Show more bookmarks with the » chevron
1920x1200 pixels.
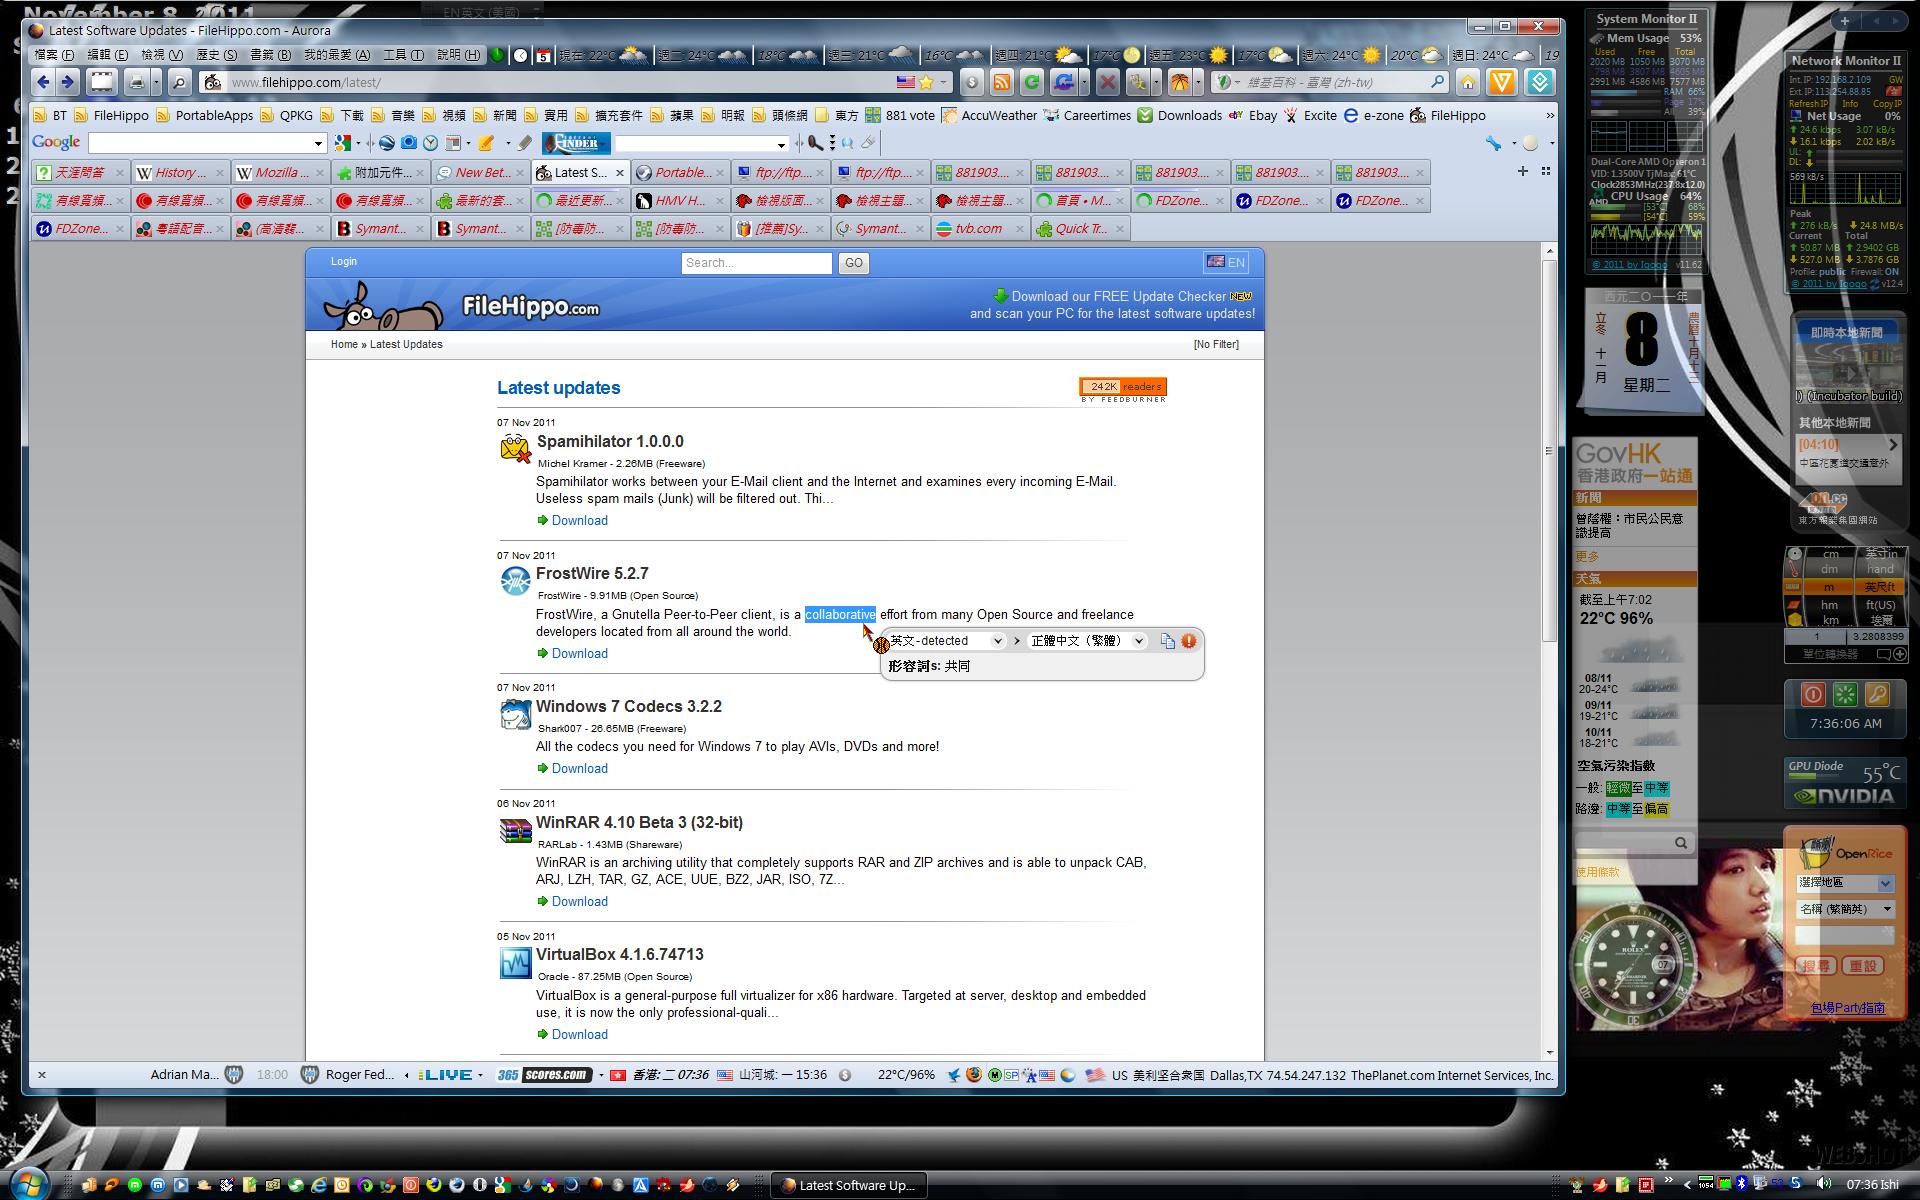tap(1550, 115)
